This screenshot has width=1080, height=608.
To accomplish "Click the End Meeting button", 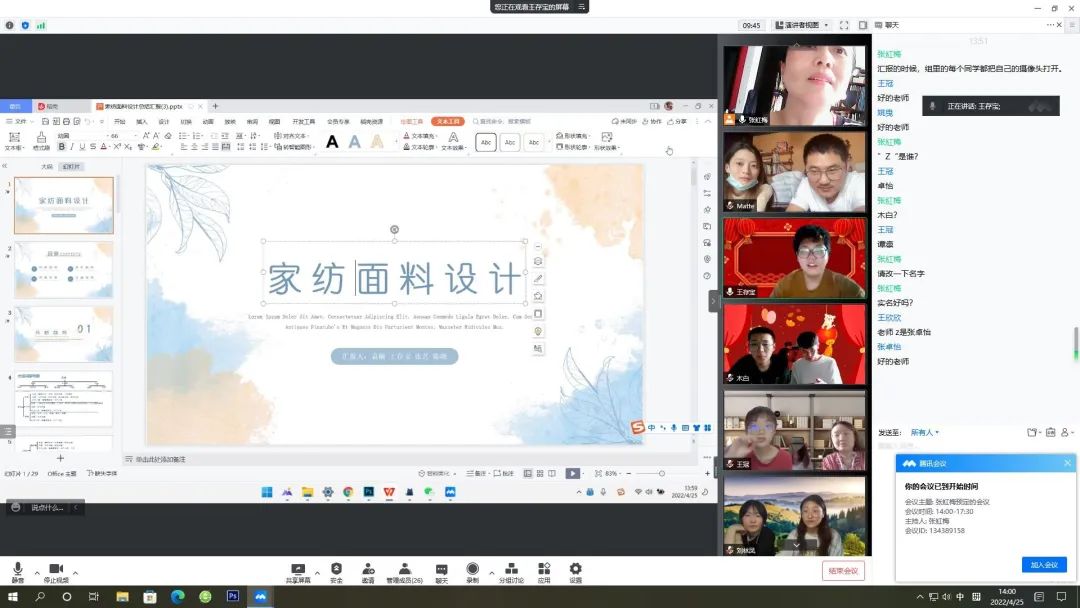I will pos(843,571).
